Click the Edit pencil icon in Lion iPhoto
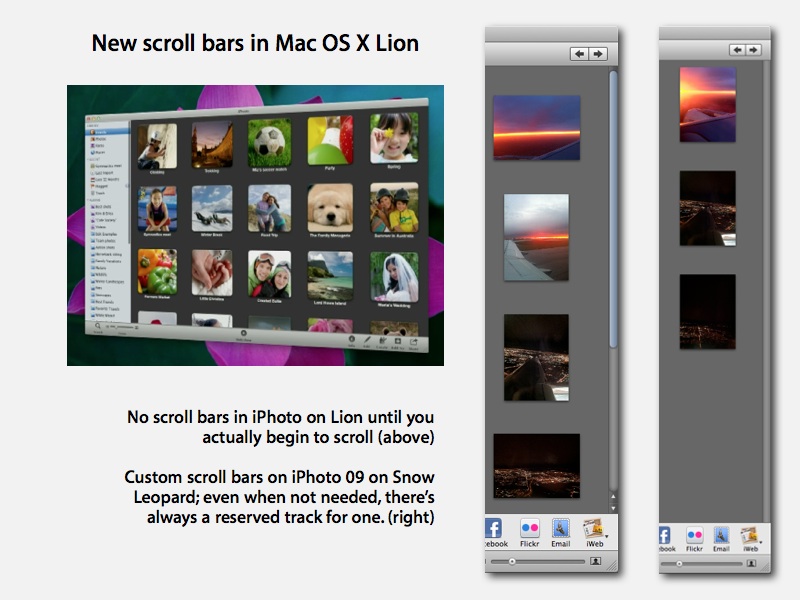The height and width of the screenshot is (600, 800). tap(367, 340)
